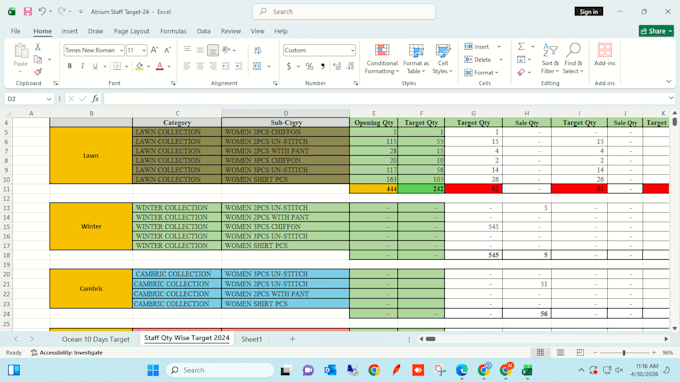Toggle Italic formatting

coord(82,66)
